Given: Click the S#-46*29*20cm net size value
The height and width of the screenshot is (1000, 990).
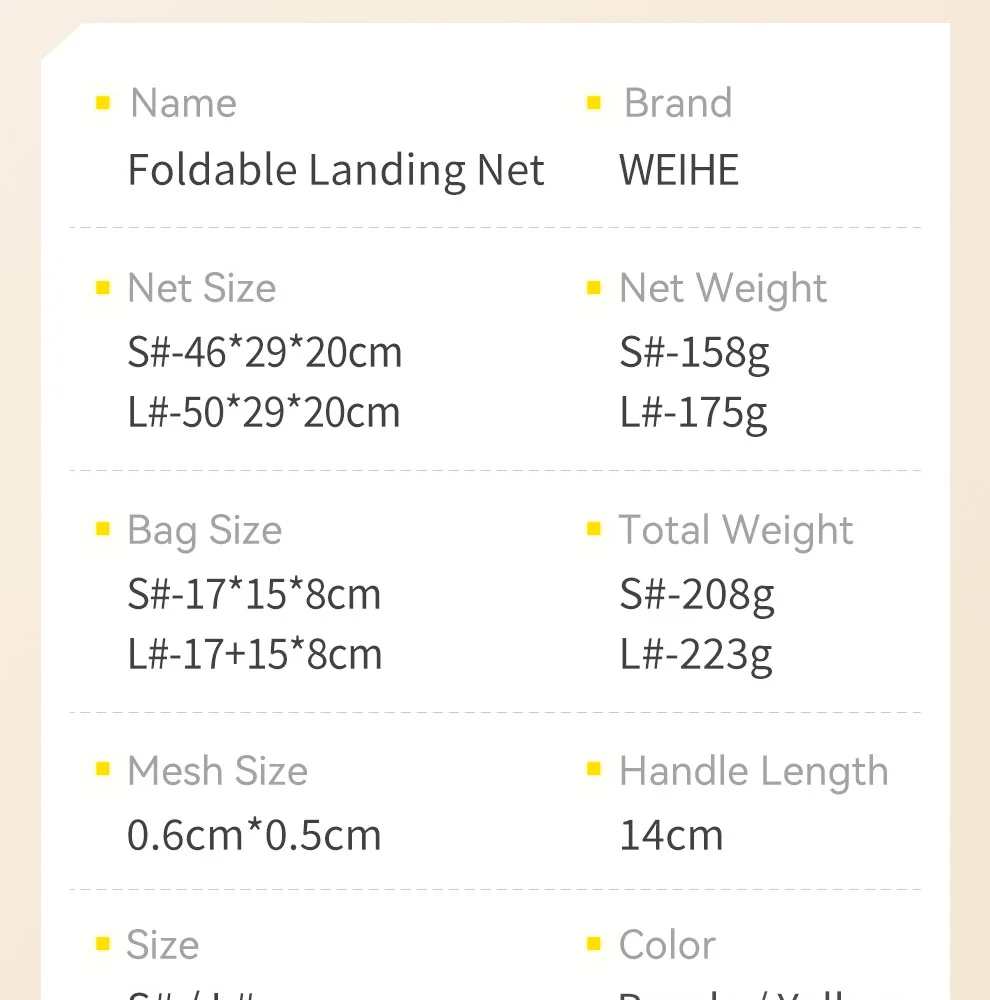Looking at the screenshot, I should pyautogui.click(x=265, y=352).
